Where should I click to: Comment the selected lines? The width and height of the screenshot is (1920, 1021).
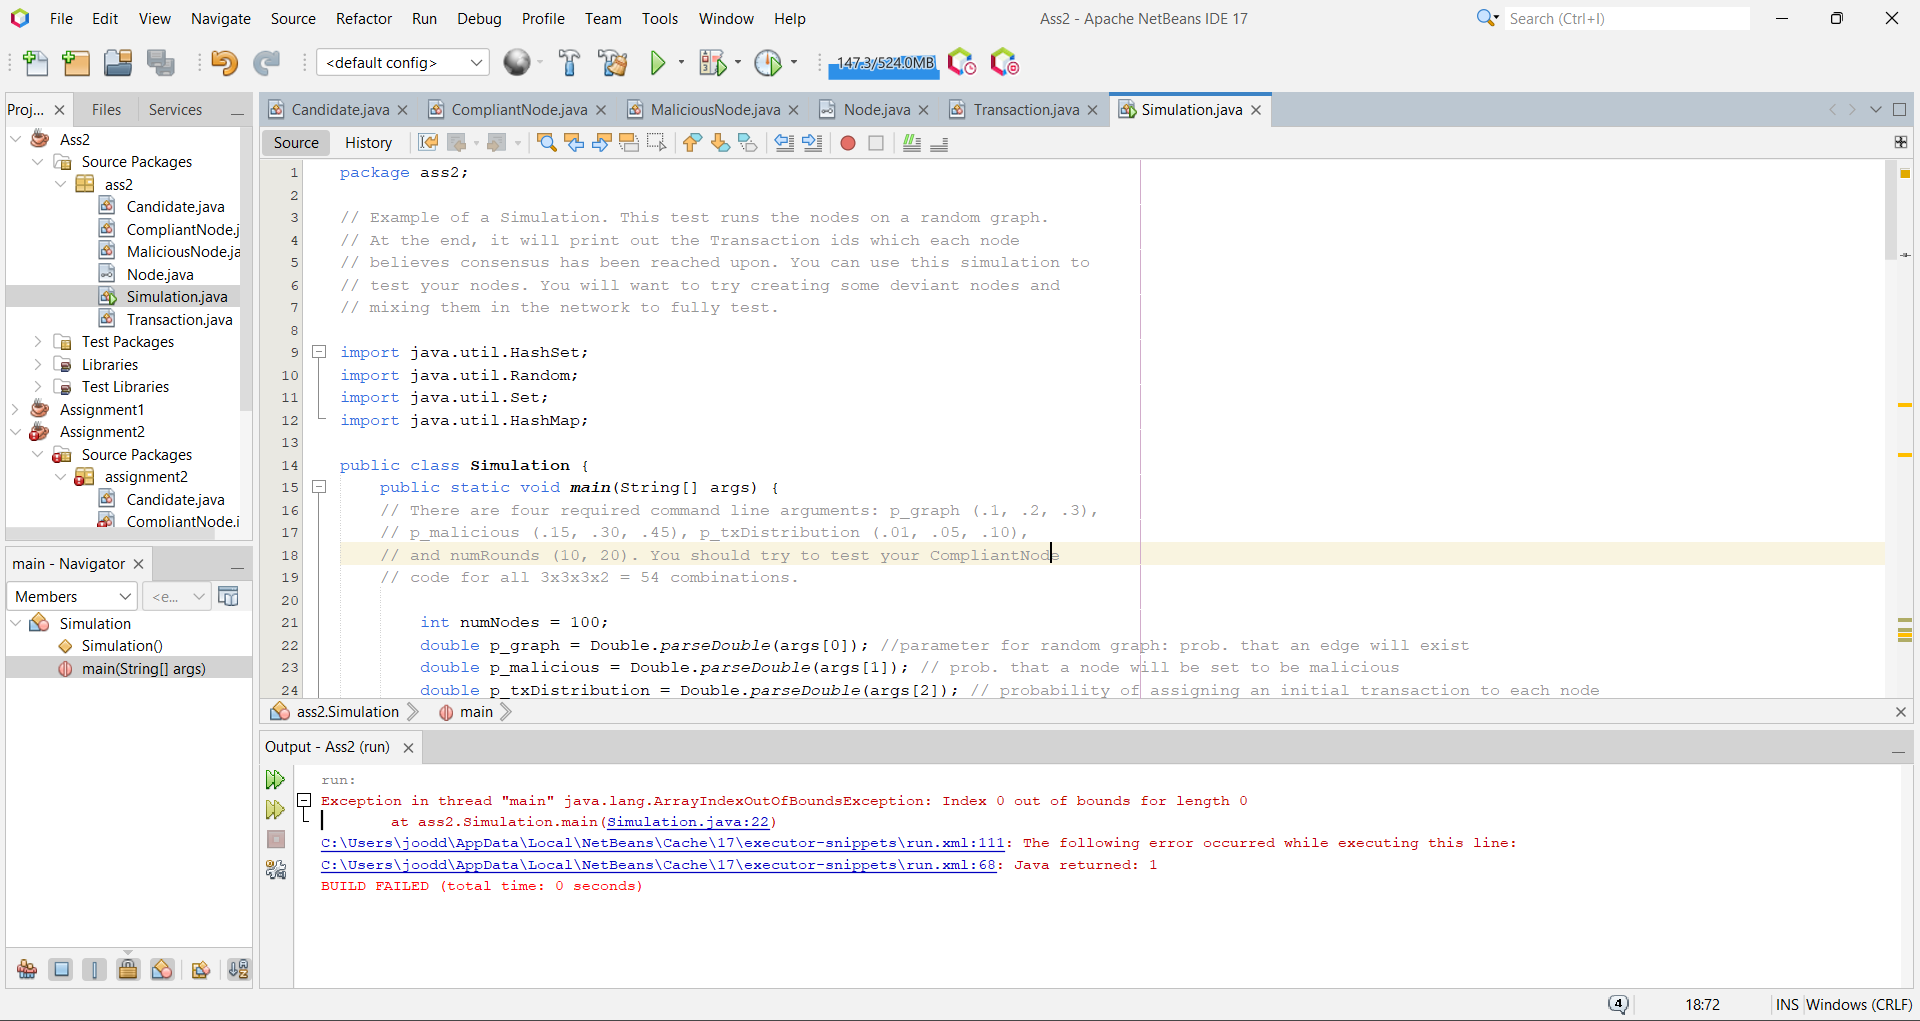pyautogui.click(x=911, y=143)
